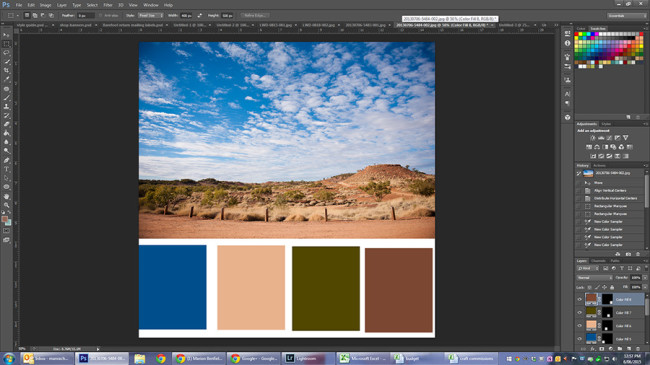Select the Dodge tool

[x=6, y=151]
